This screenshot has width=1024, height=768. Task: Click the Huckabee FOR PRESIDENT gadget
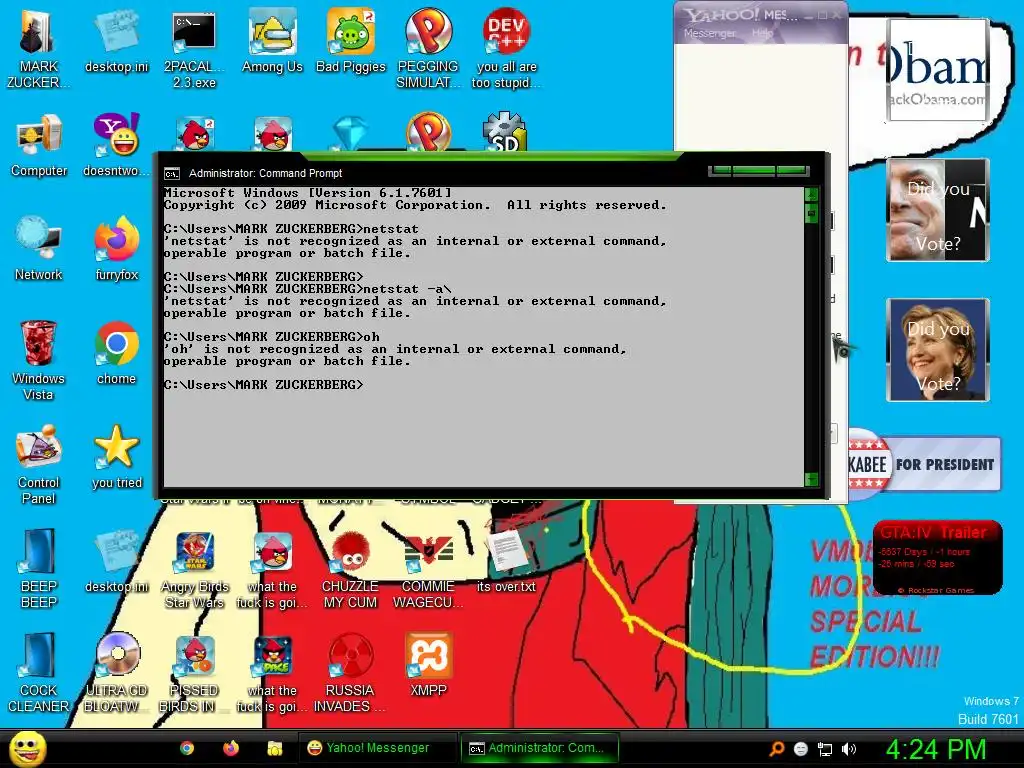(x=924, y=464)
